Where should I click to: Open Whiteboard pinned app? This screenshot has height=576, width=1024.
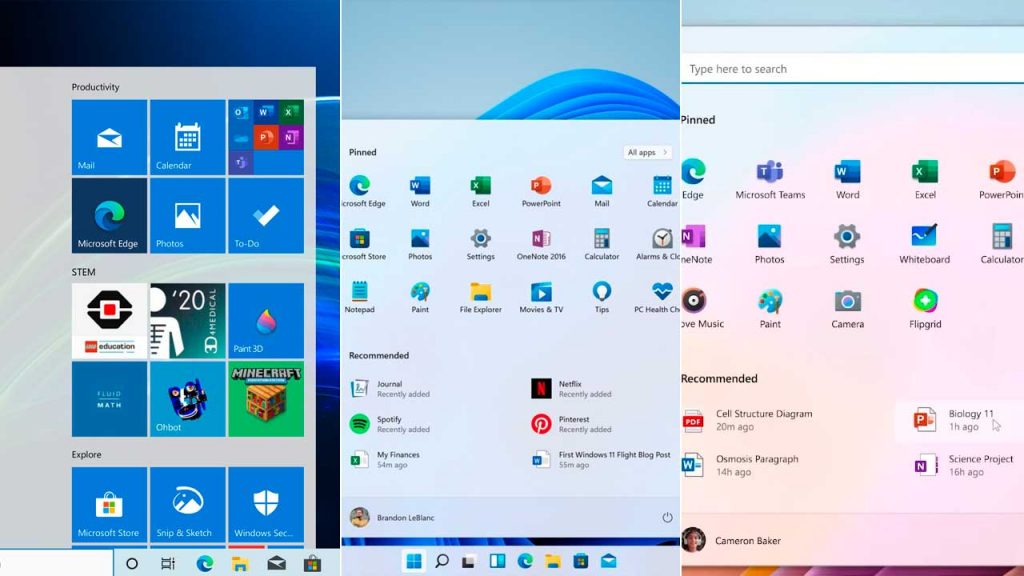[x=924, y=244]
